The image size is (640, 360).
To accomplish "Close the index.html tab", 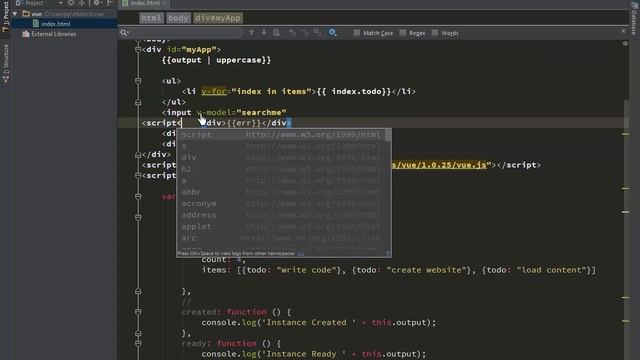I will click(164, 3).
